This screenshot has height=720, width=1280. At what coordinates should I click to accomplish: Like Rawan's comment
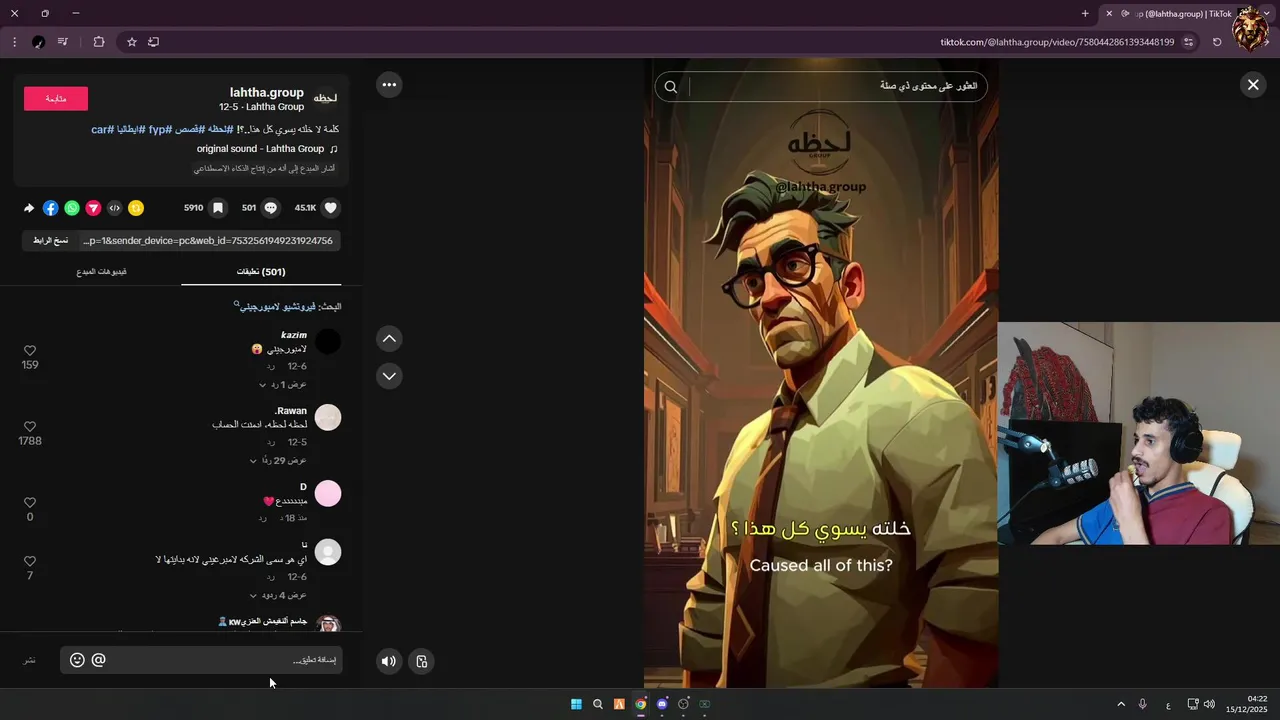pos(30,427)
